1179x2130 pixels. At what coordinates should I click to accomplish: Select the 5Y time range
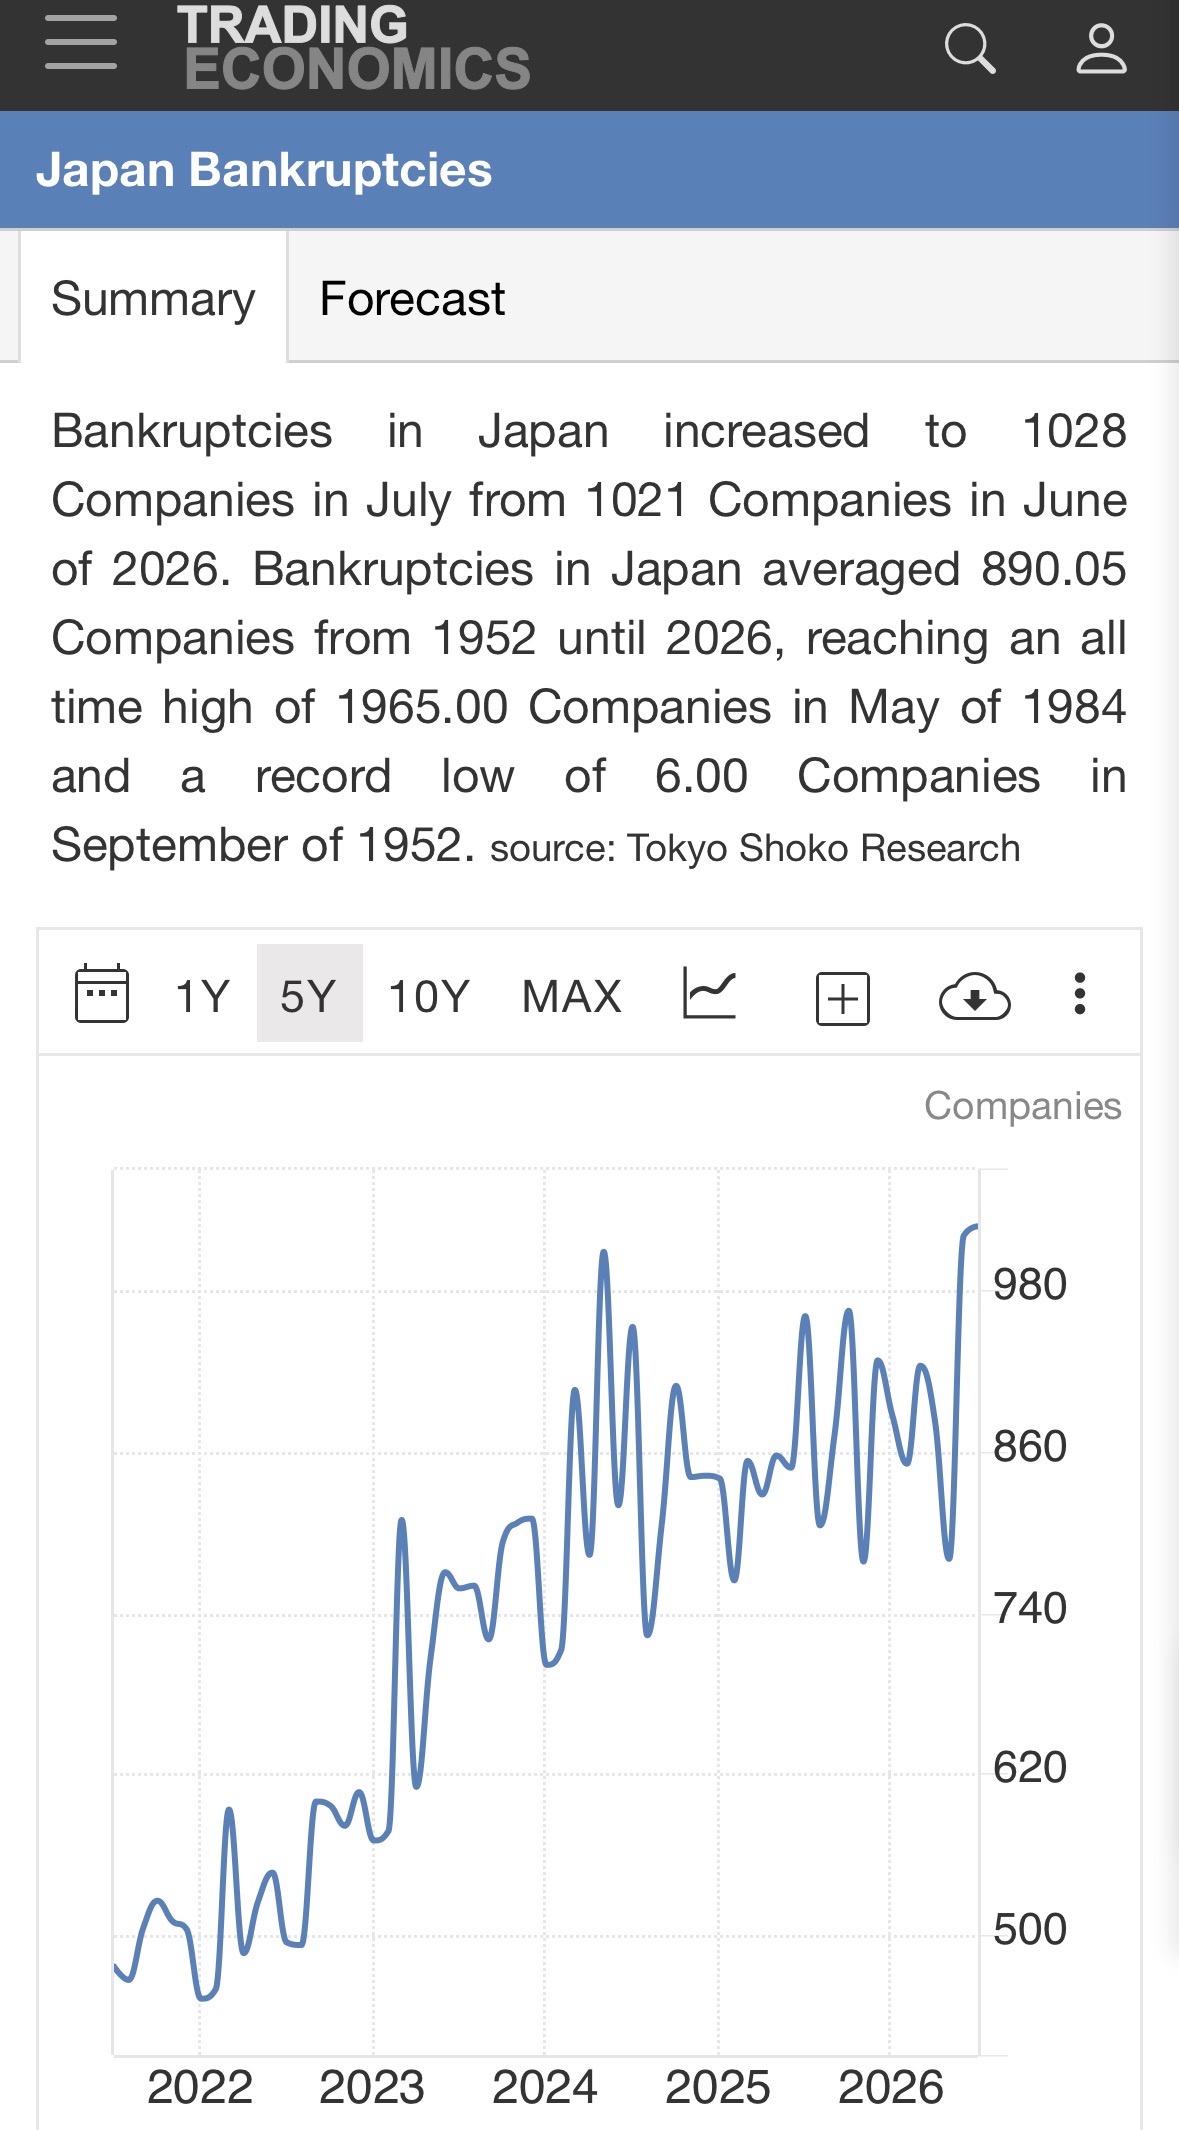click(309, 994)
